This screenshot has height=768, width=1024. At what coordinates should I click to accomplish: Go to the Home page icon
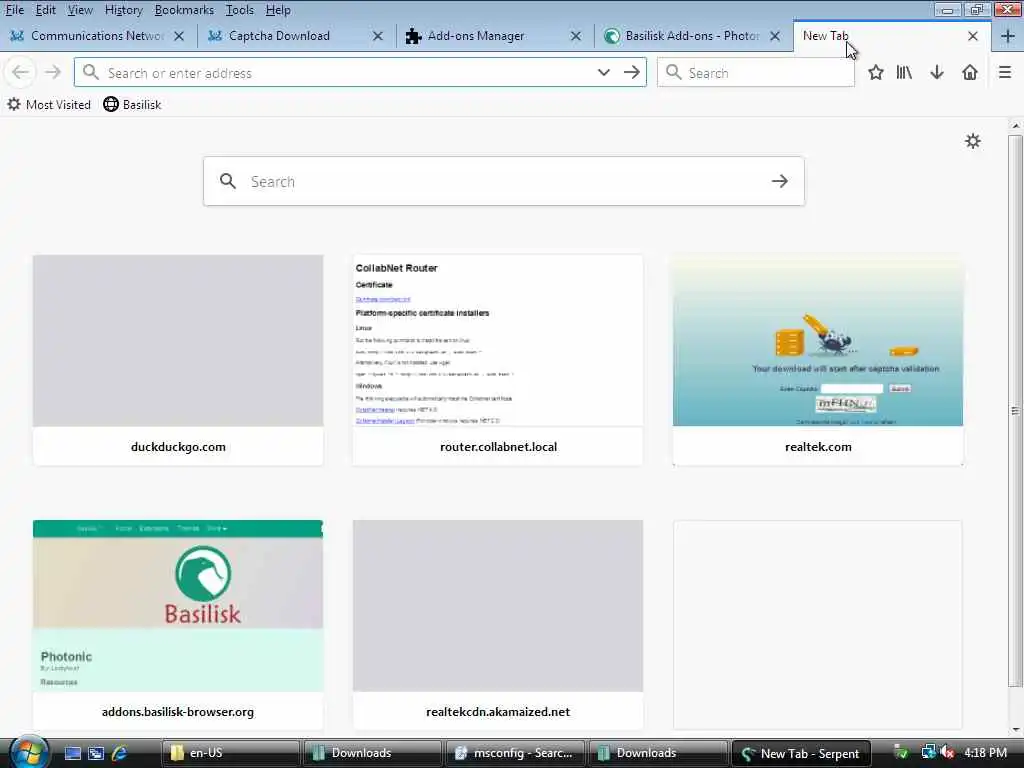[x=970, y=72]
